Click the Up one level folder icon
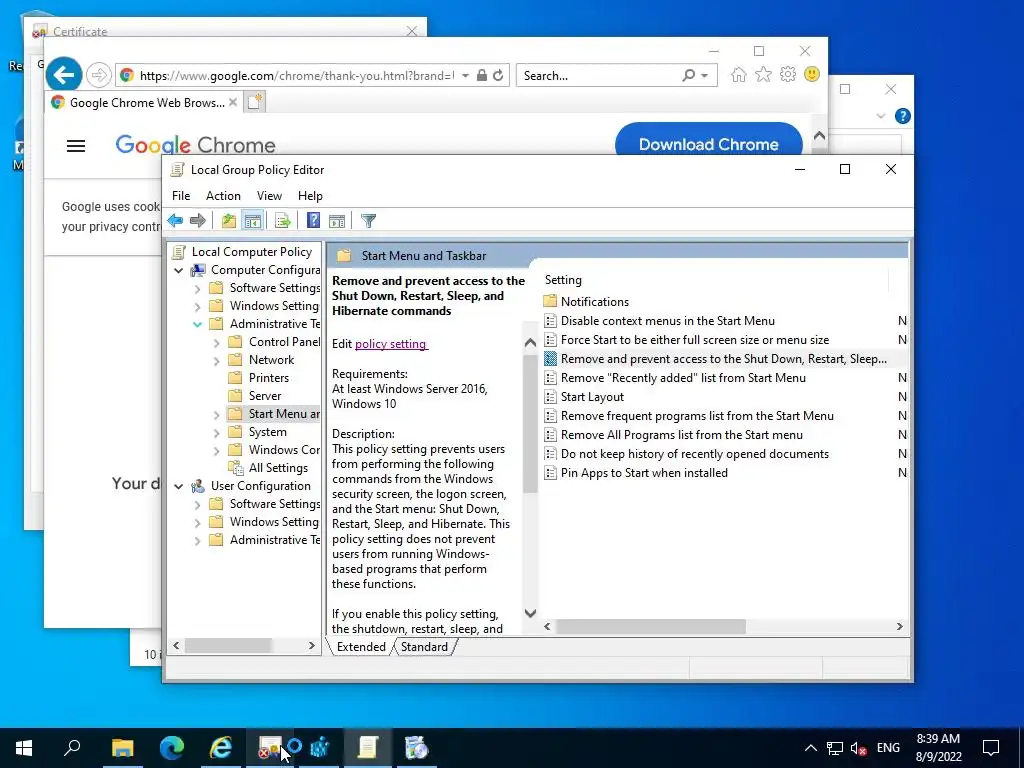1024x768 pixels. [x=229, y=221]
